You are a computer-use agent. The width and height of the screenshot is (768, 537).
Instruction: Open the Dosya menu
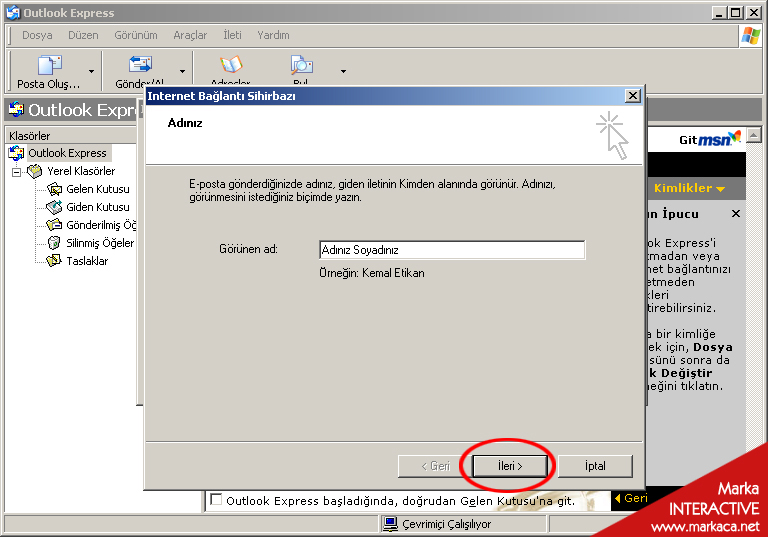37,35
